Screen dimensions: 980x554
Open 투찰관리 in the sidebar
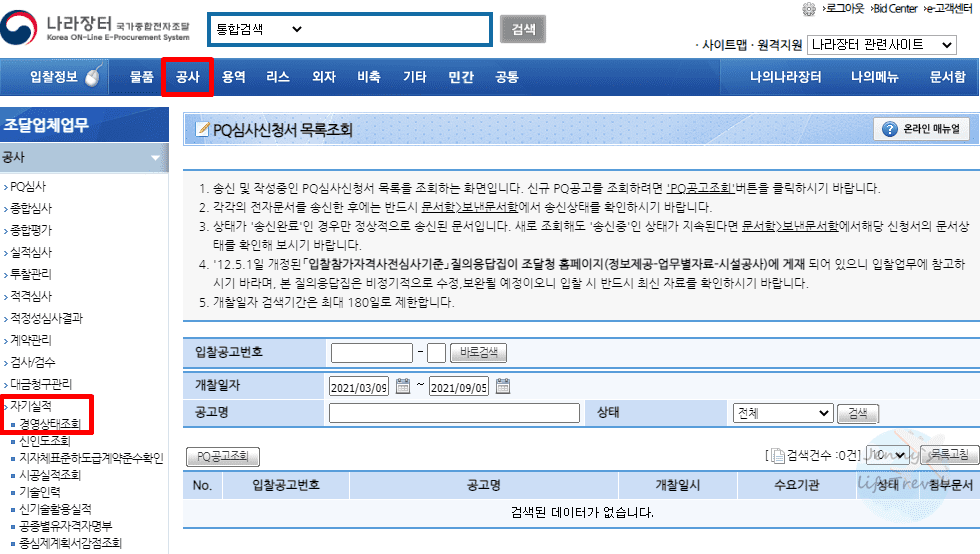point(31,274)
